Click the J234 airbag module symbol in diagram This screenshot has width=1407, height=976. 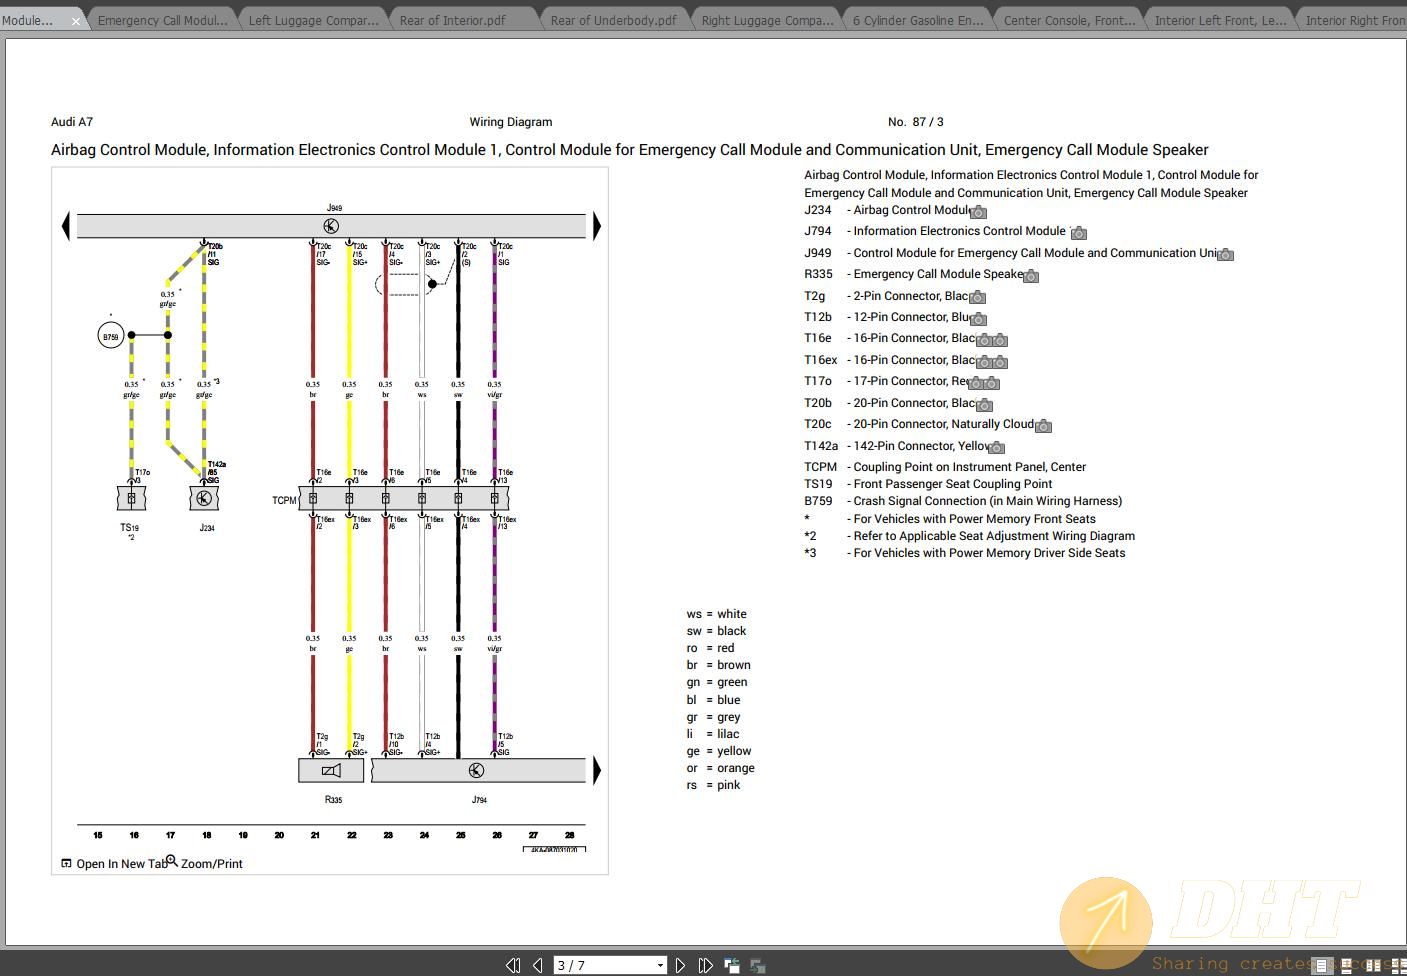204,498
